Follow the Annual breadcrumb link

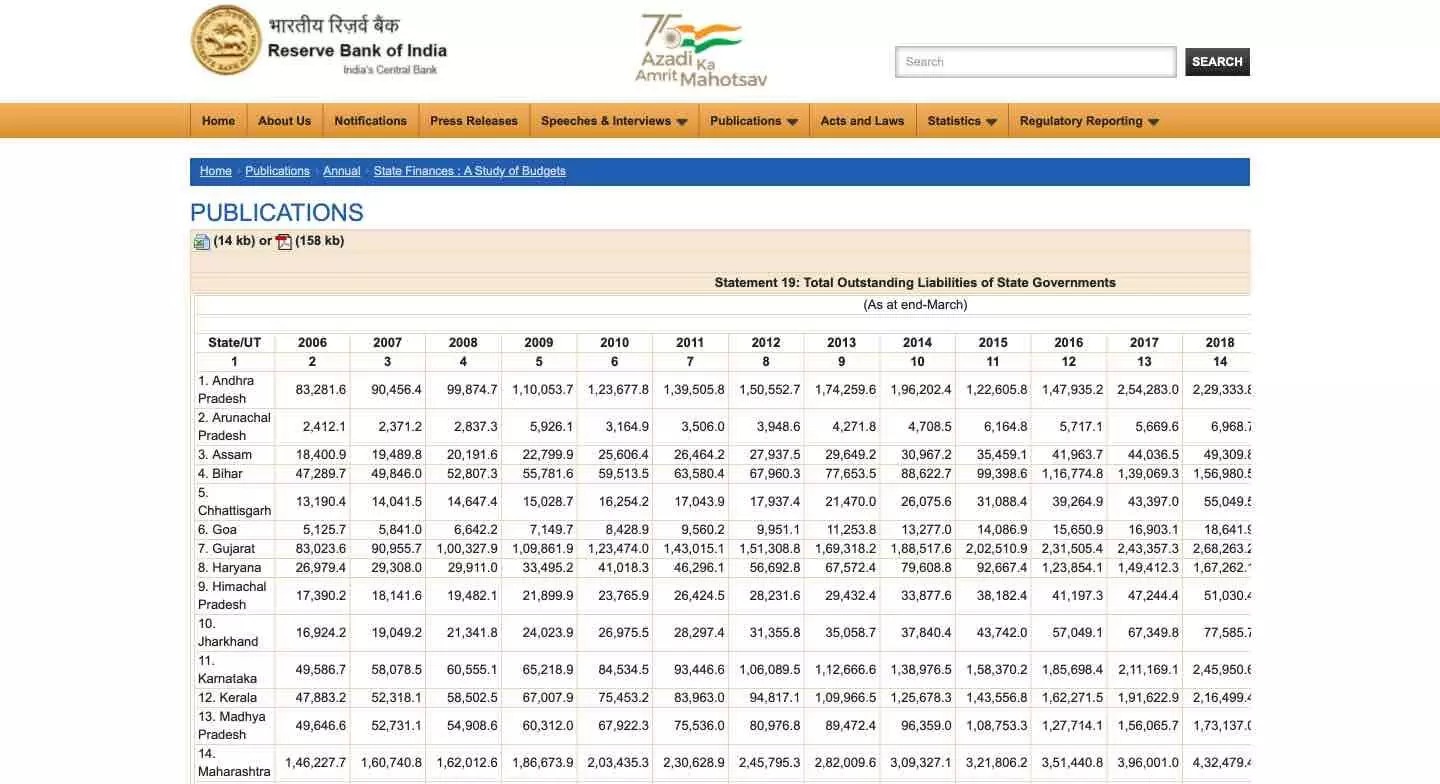click(341, 171)
